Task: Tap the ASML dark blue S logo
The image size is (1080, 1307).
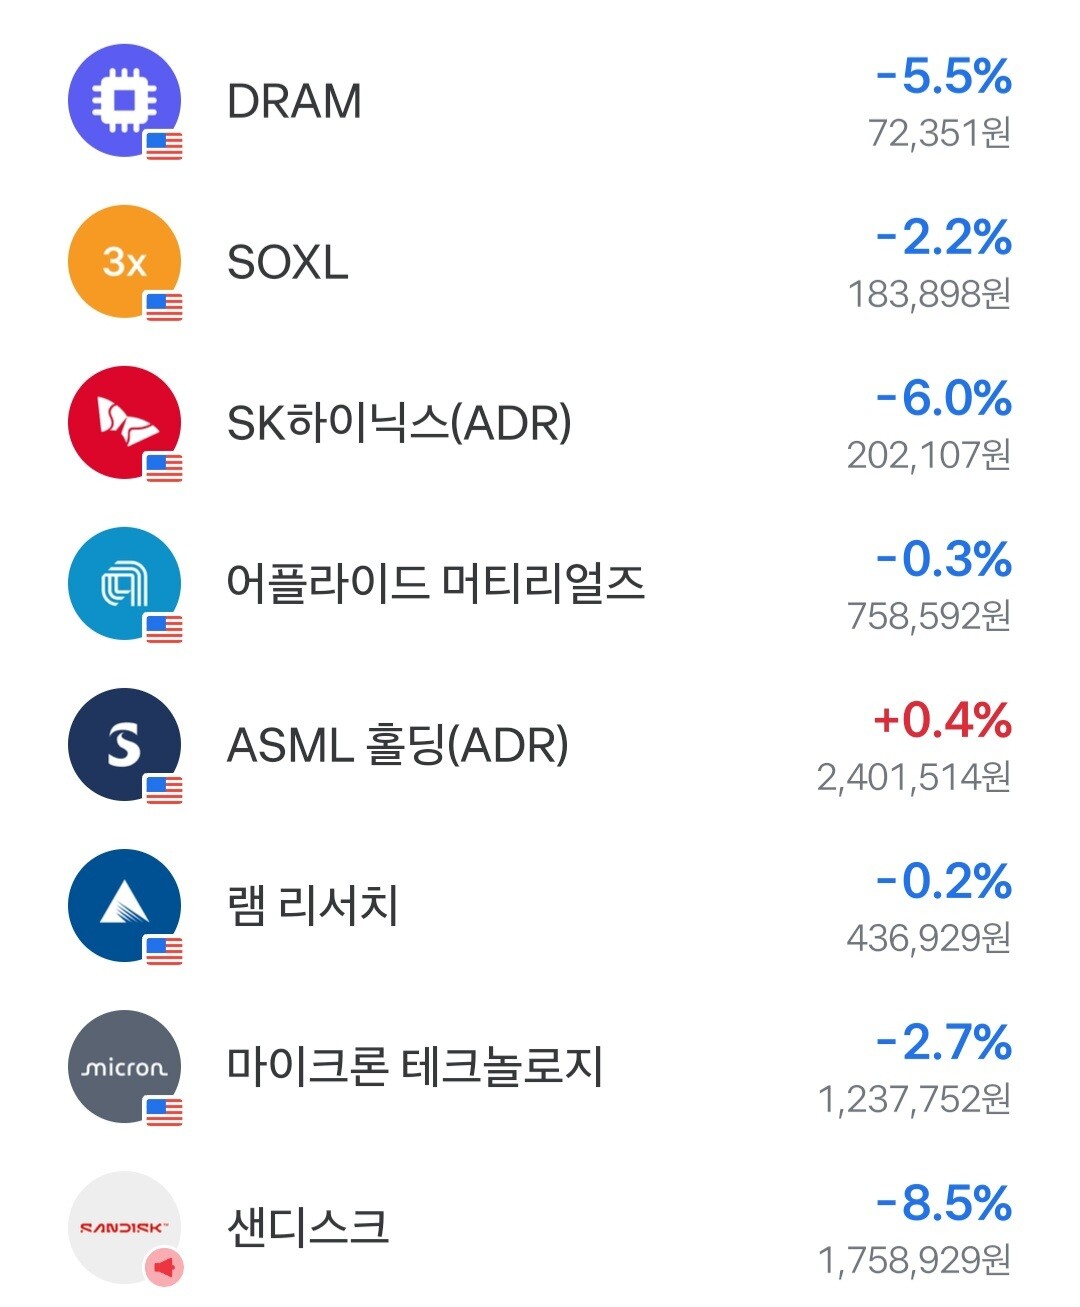Action: (124, 744)
